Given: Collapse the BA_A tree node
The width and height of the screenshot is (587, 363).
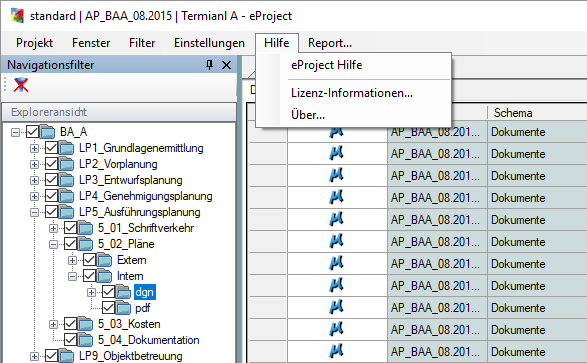Looking at the screenshot, I should [15, 132].
